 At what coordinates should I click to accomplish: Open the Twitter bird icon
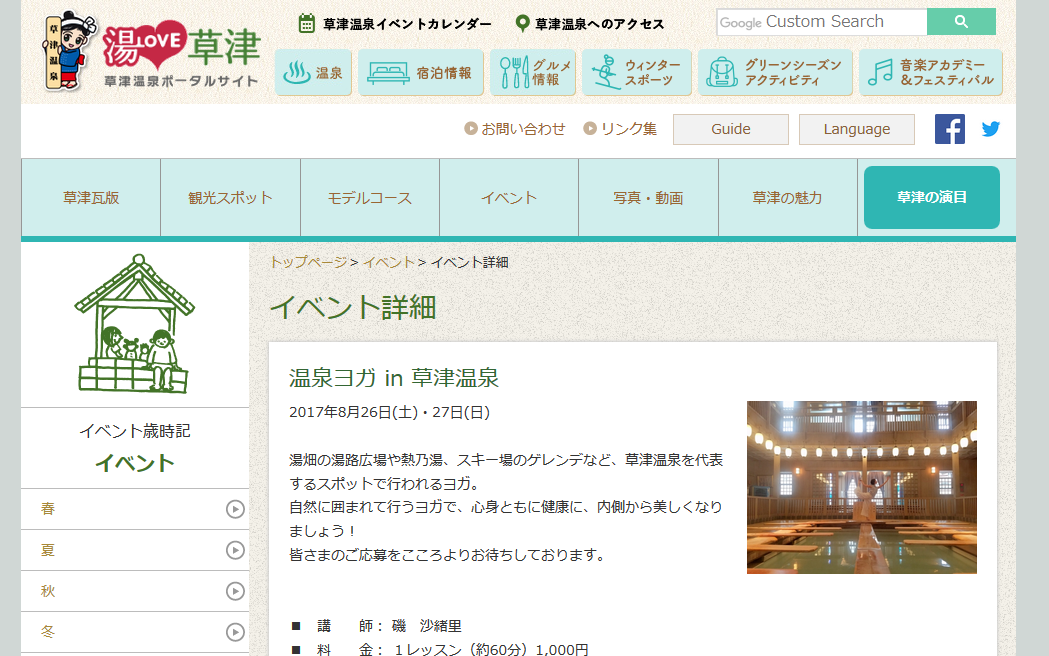(x=991, y=128)
